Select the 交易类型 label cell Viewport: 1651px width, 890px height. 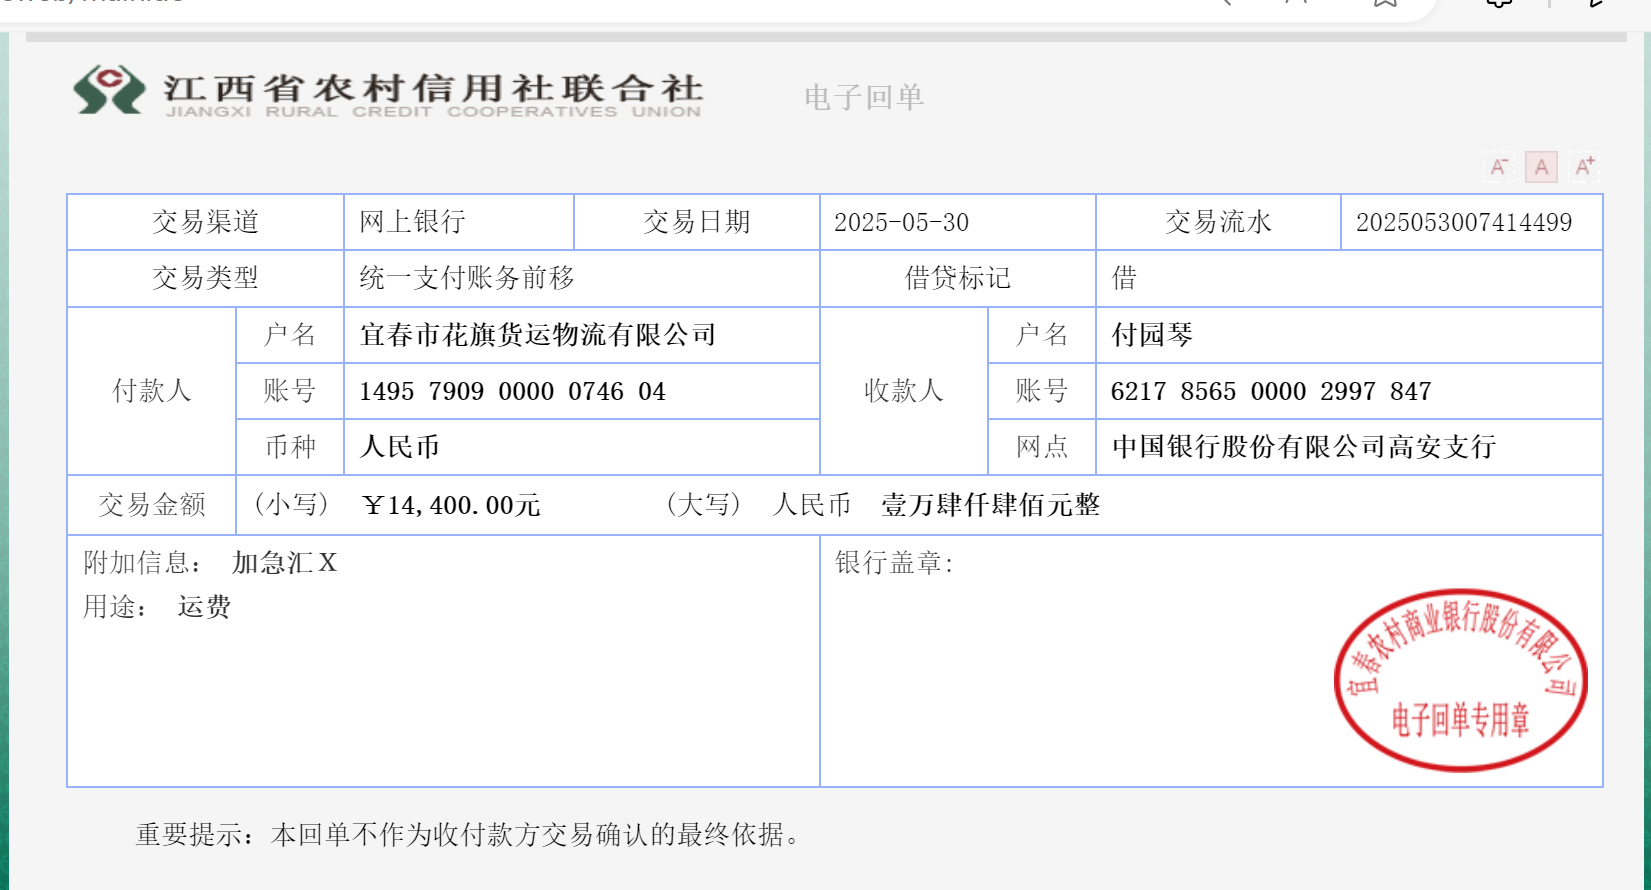[x=205, y=278]
